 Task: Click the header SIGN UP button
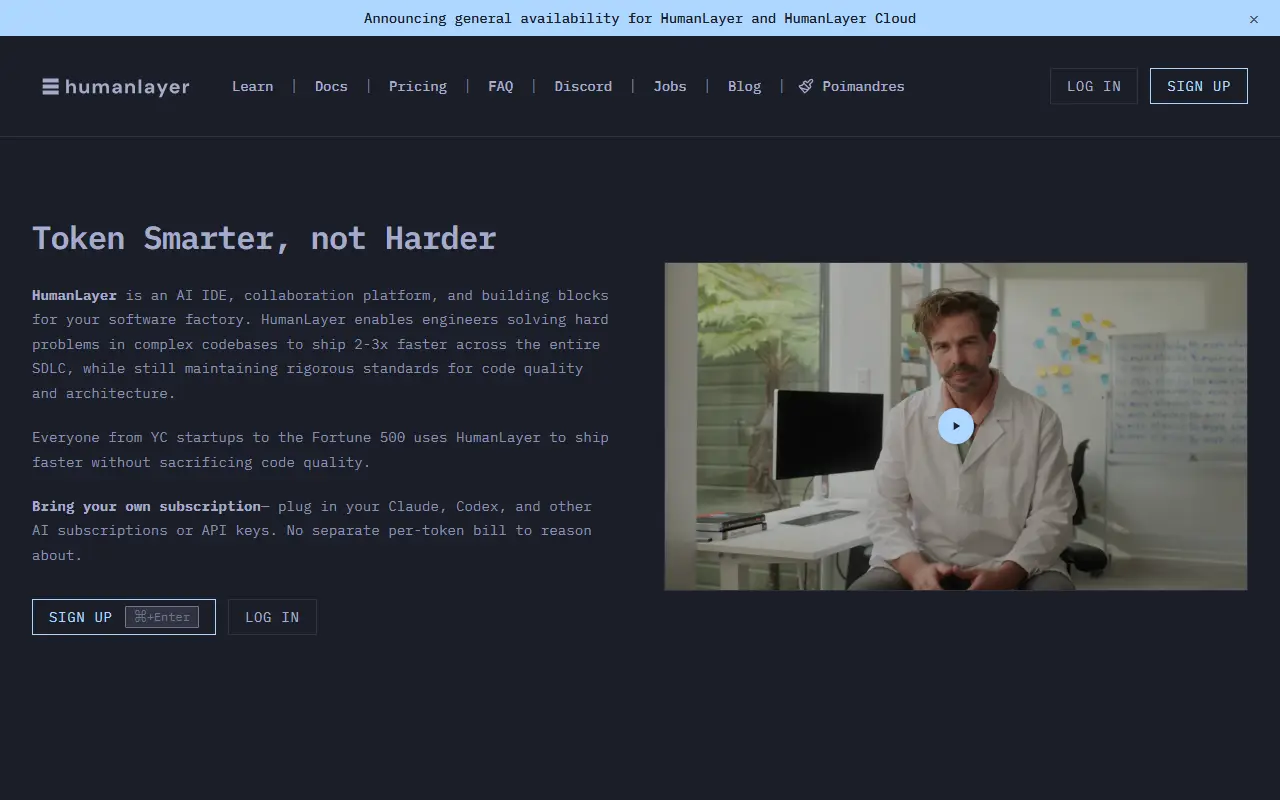[x=1199, y=86]
